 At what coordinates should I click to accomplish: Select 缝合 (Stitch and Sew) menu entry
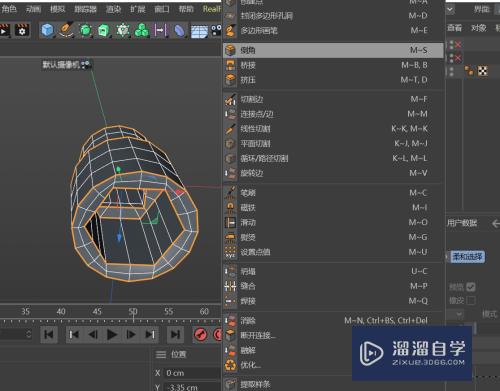click(x=333, y=286)
